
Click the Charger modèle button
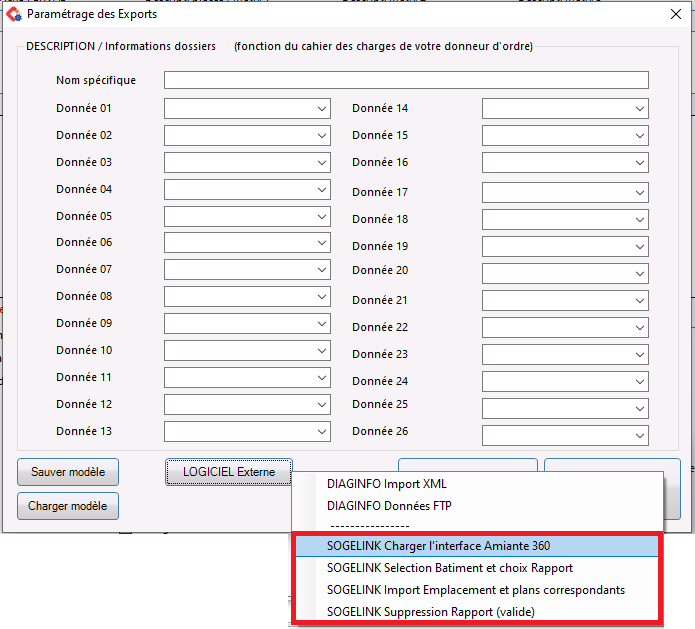click(x=68, y=506)
